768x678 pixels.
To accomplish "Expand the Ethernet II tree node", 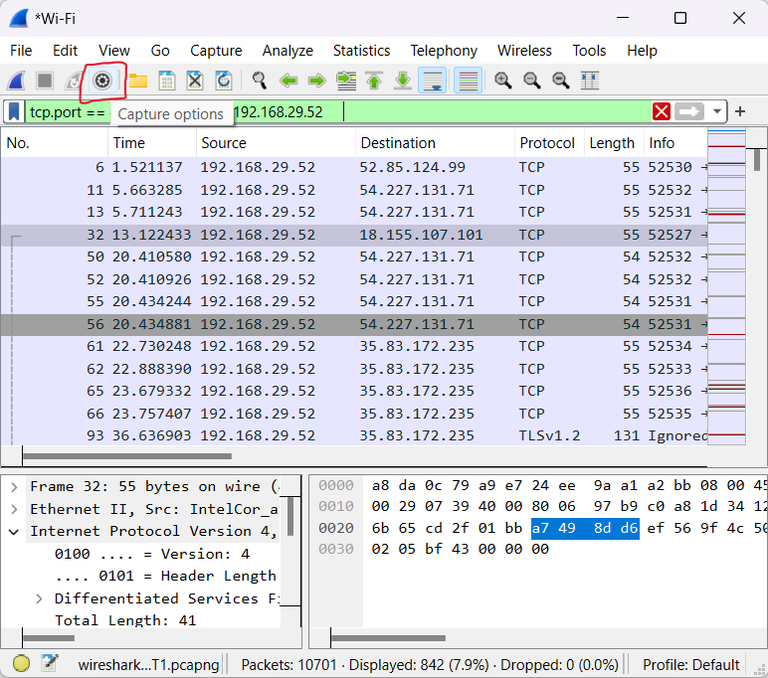I will pos(14,509).
